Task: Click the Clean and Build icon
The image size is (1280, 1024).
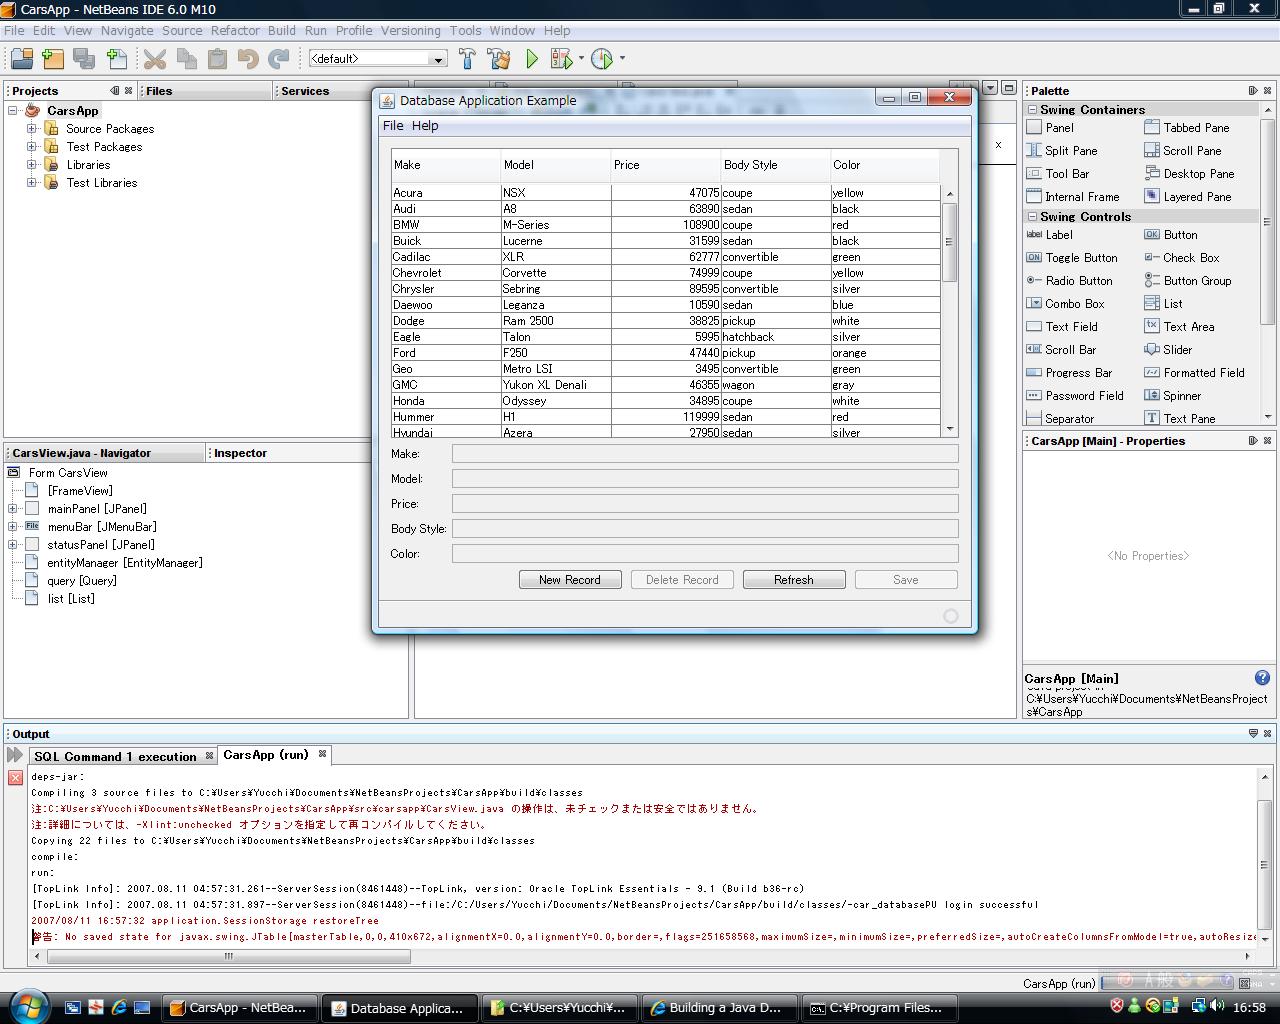Action: tap(498, 59)
